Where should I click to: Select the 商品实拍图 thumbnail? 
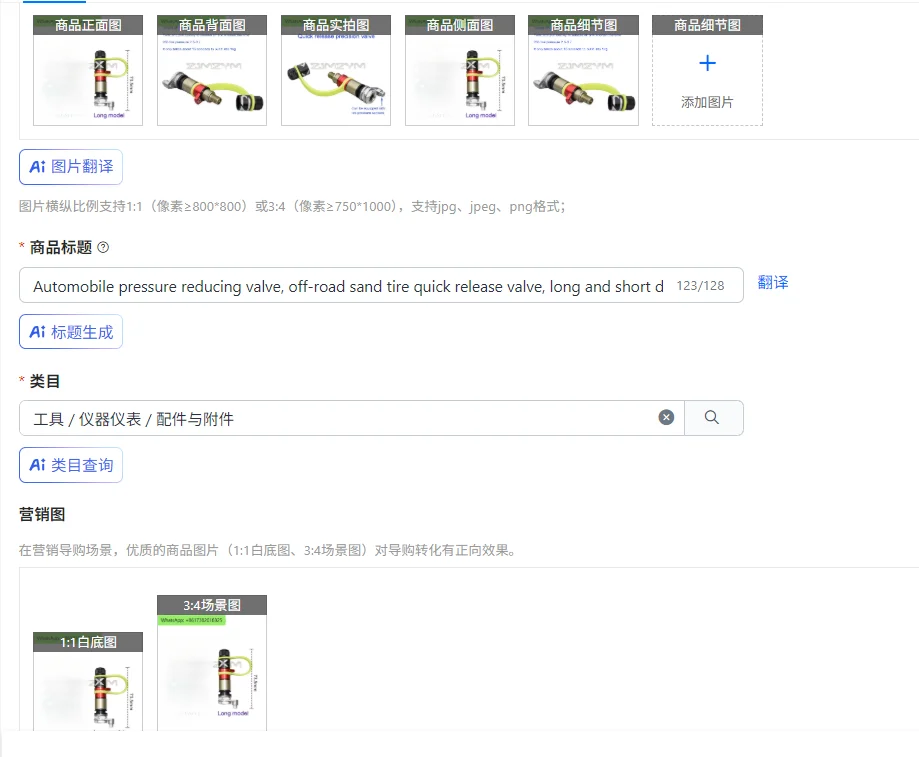pyautogui.click(x=336, y=70)
